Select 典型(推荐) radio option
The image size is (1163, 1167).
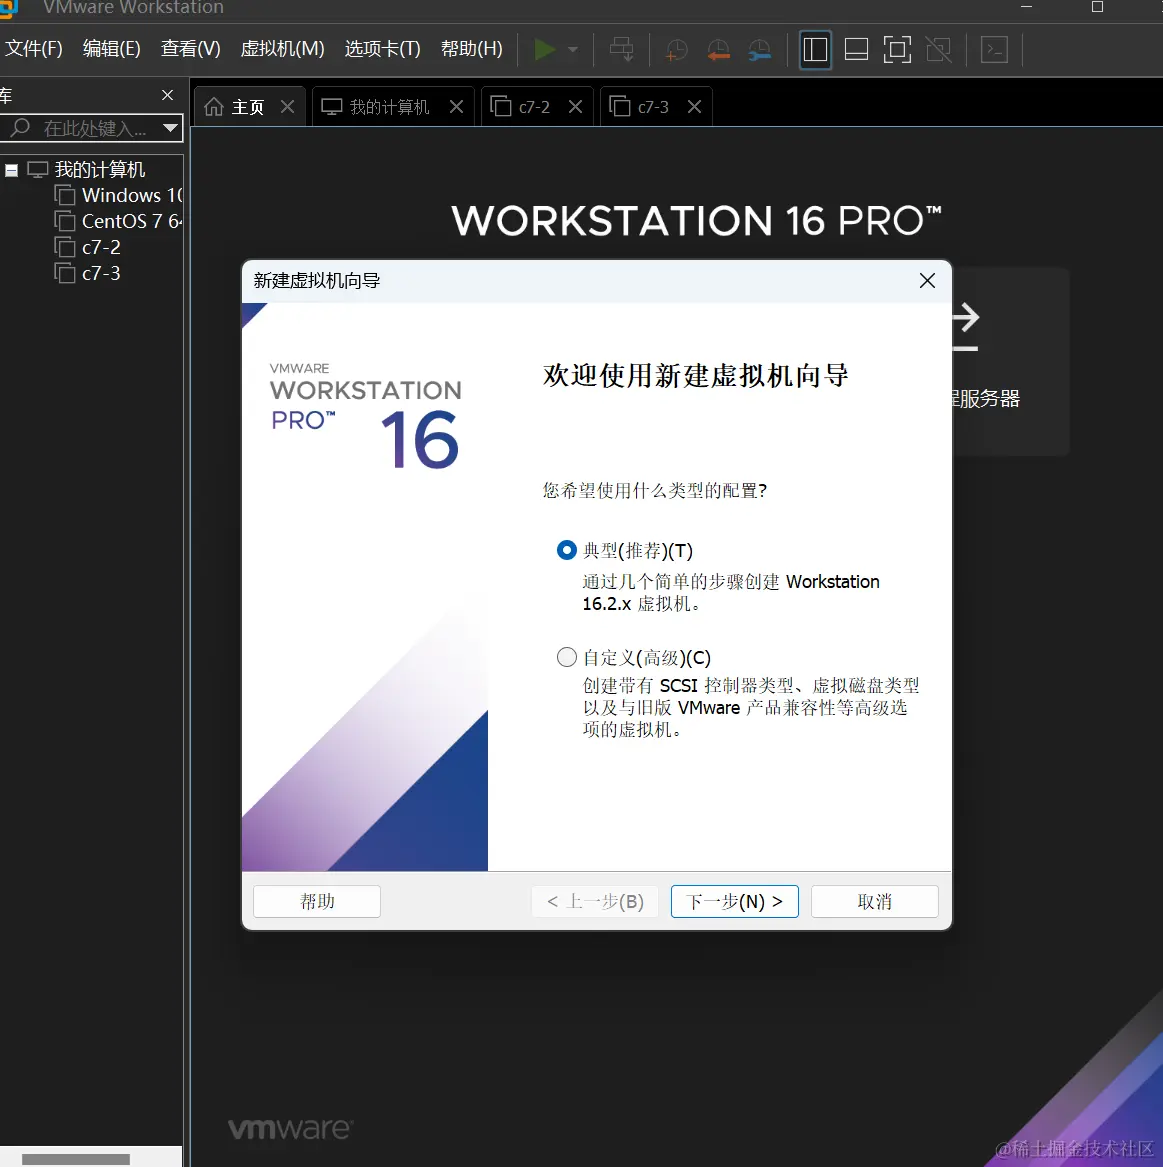[x=567, y=551]
